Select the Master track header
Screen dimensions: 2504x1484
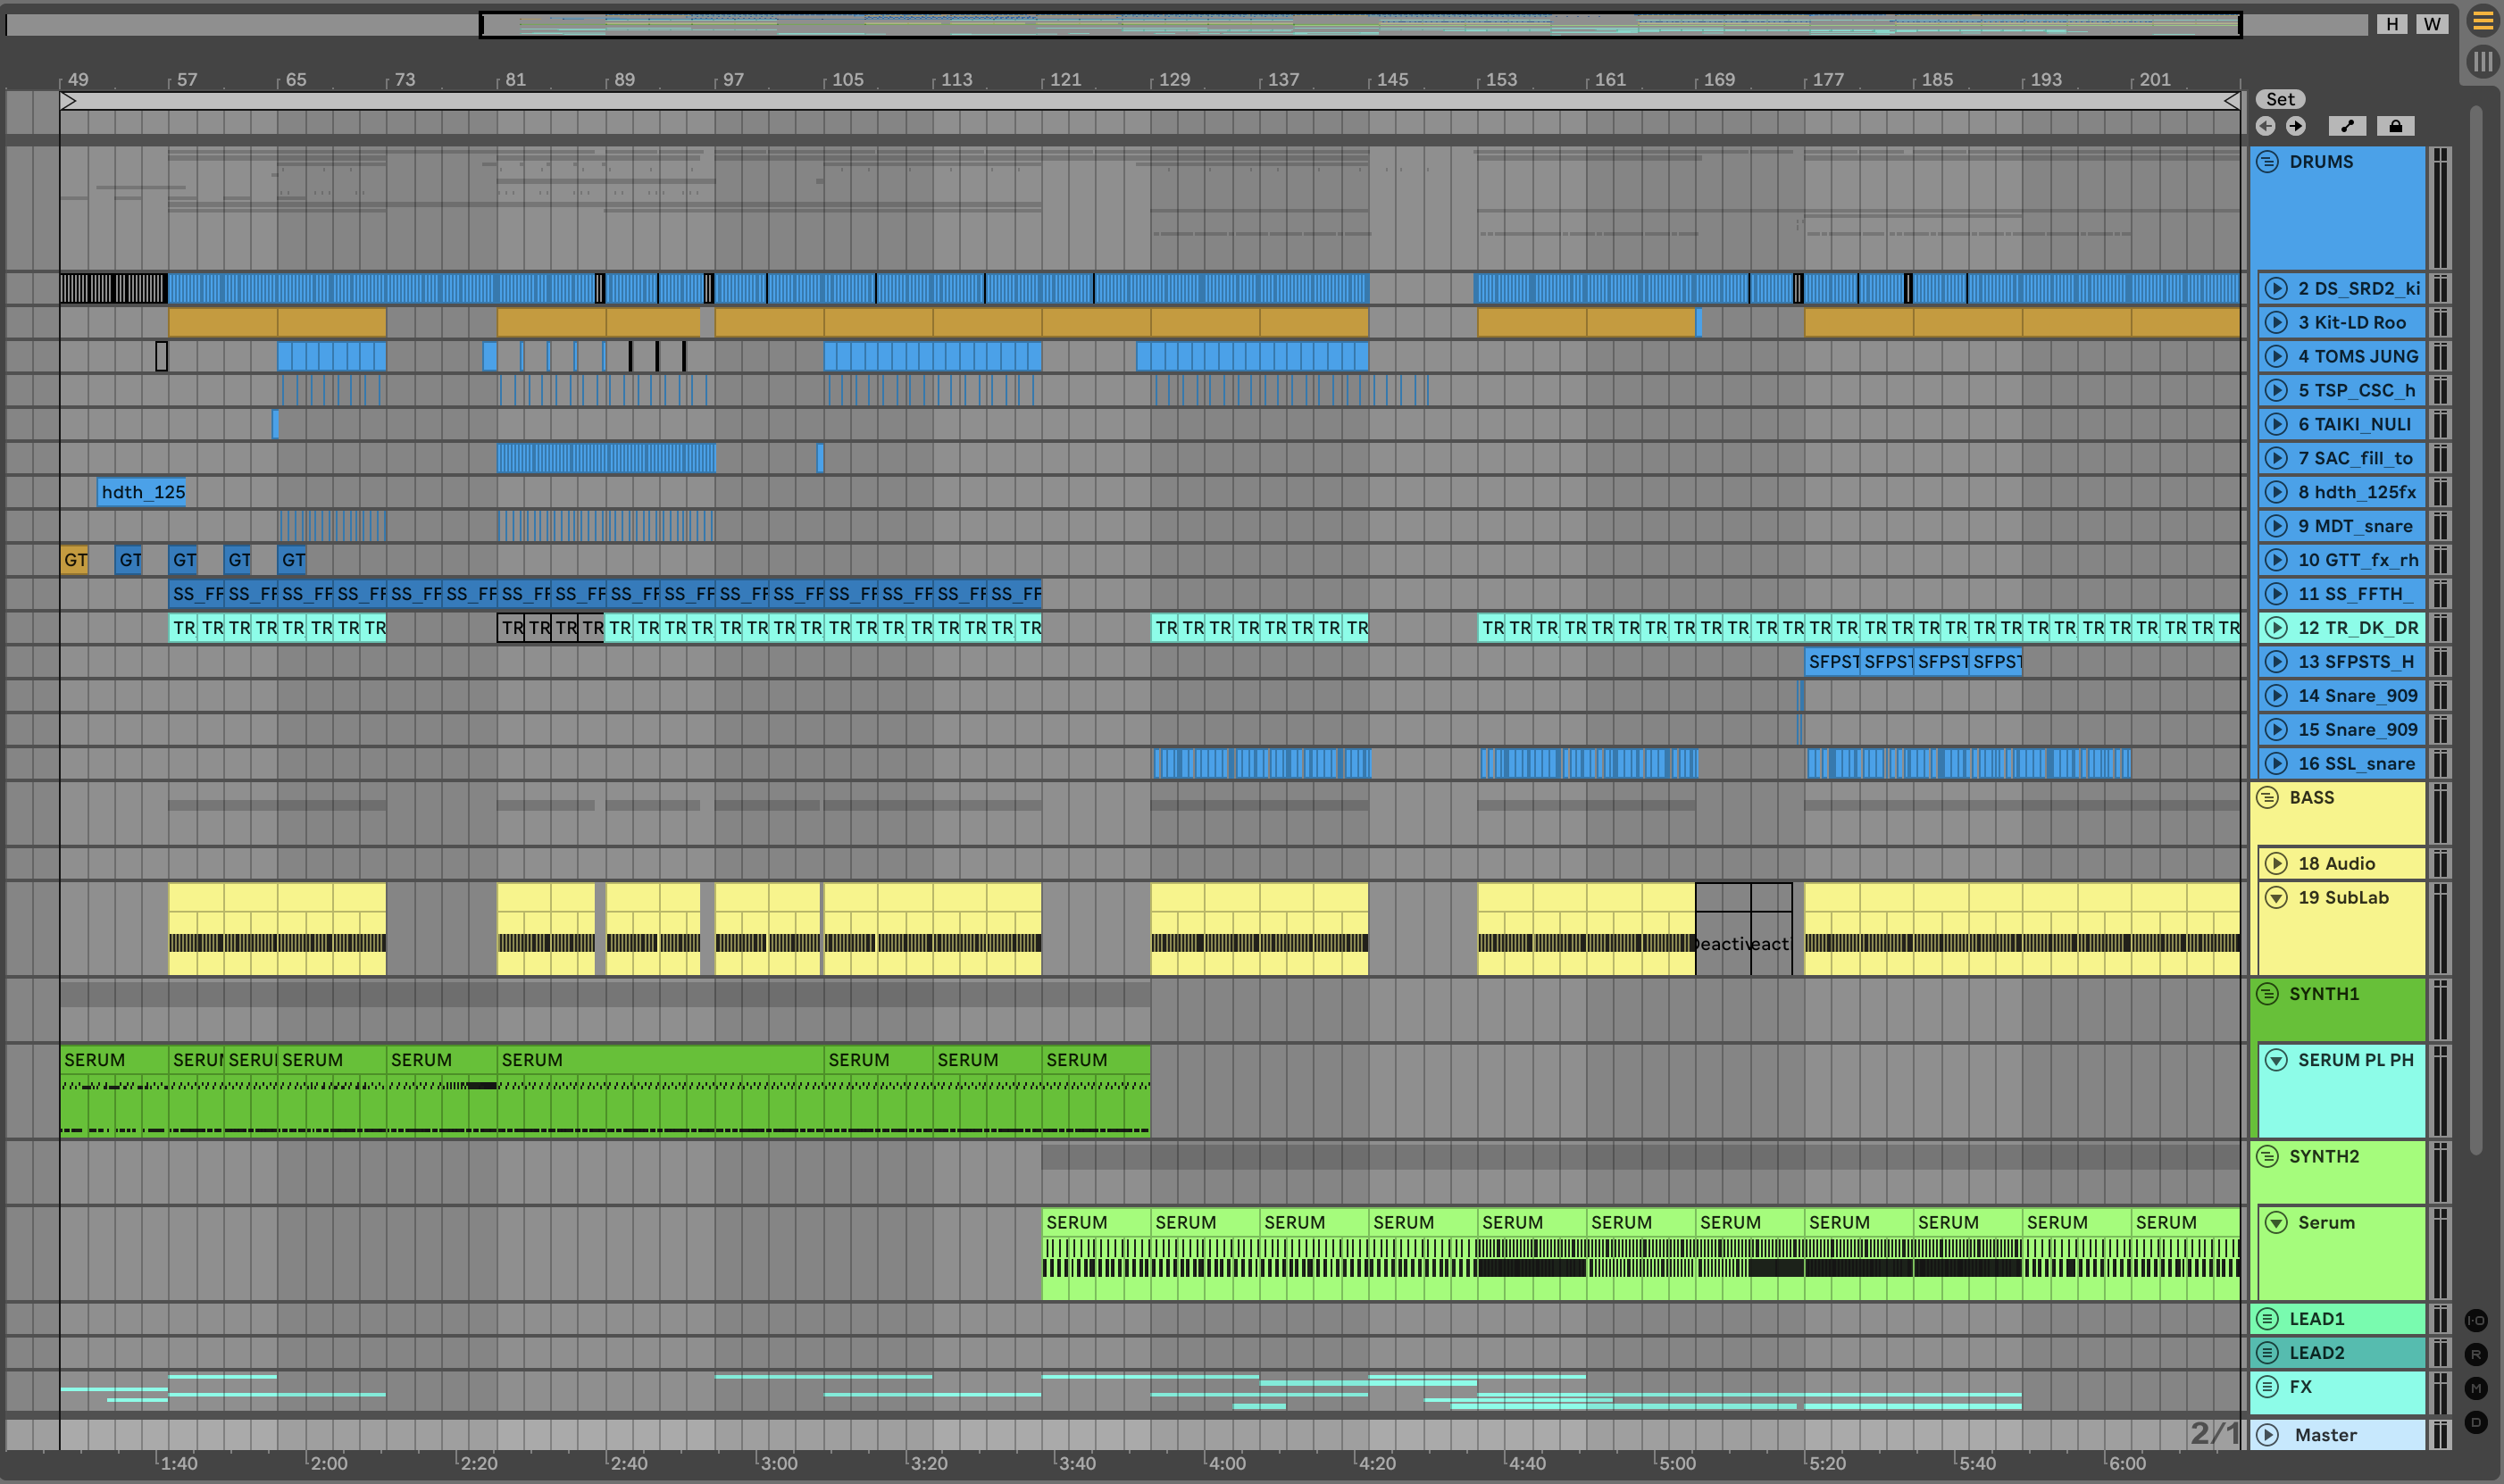(2340, 1435)
